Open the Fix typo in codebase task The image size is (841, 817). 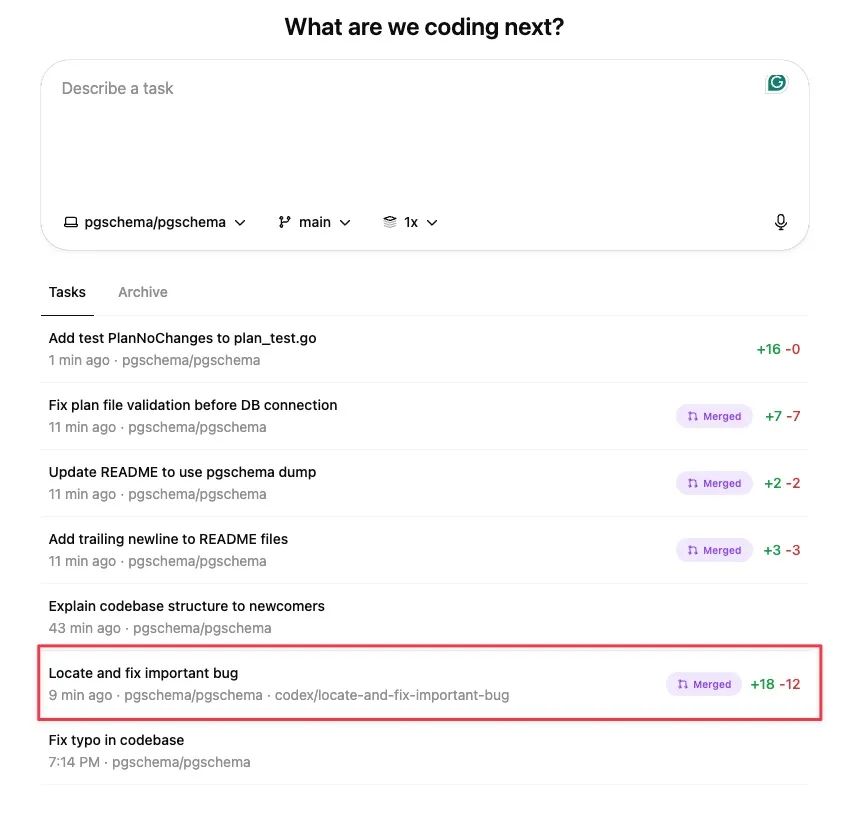click(116, 740)
